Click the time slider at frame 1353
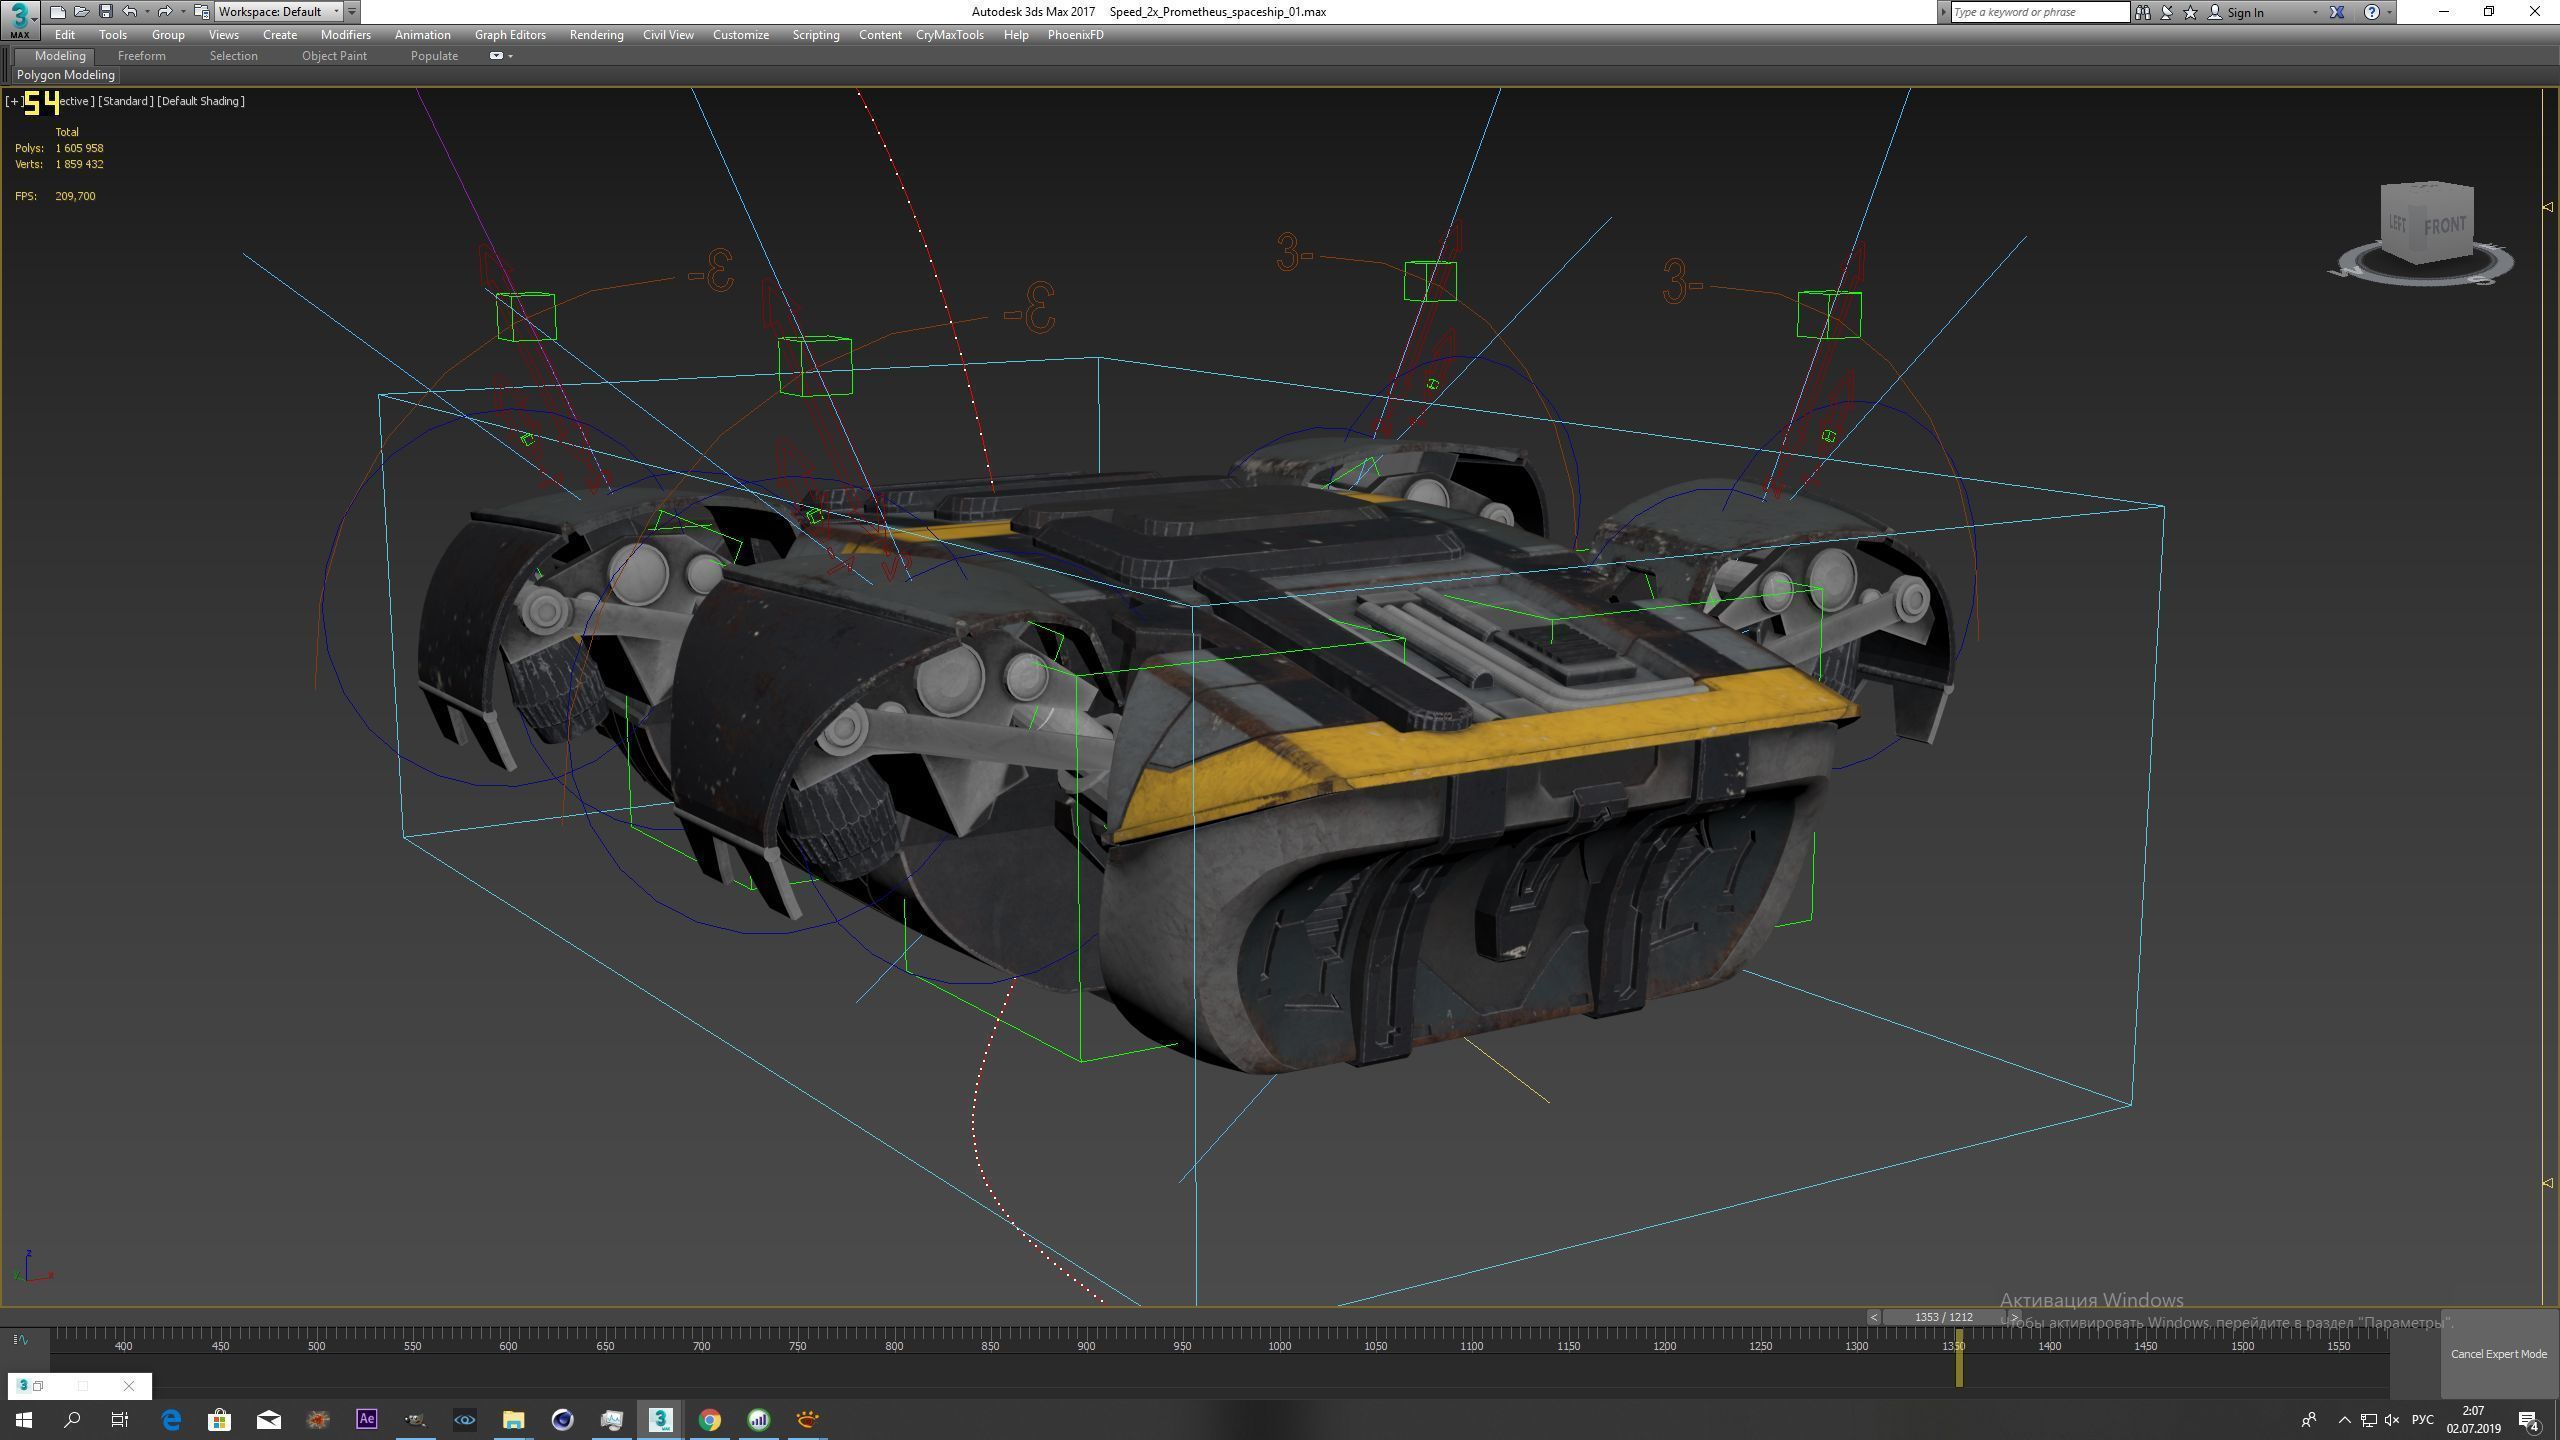Screen dimensions: 2560x1440 pyautogui.click(x=1943, y=1317)
